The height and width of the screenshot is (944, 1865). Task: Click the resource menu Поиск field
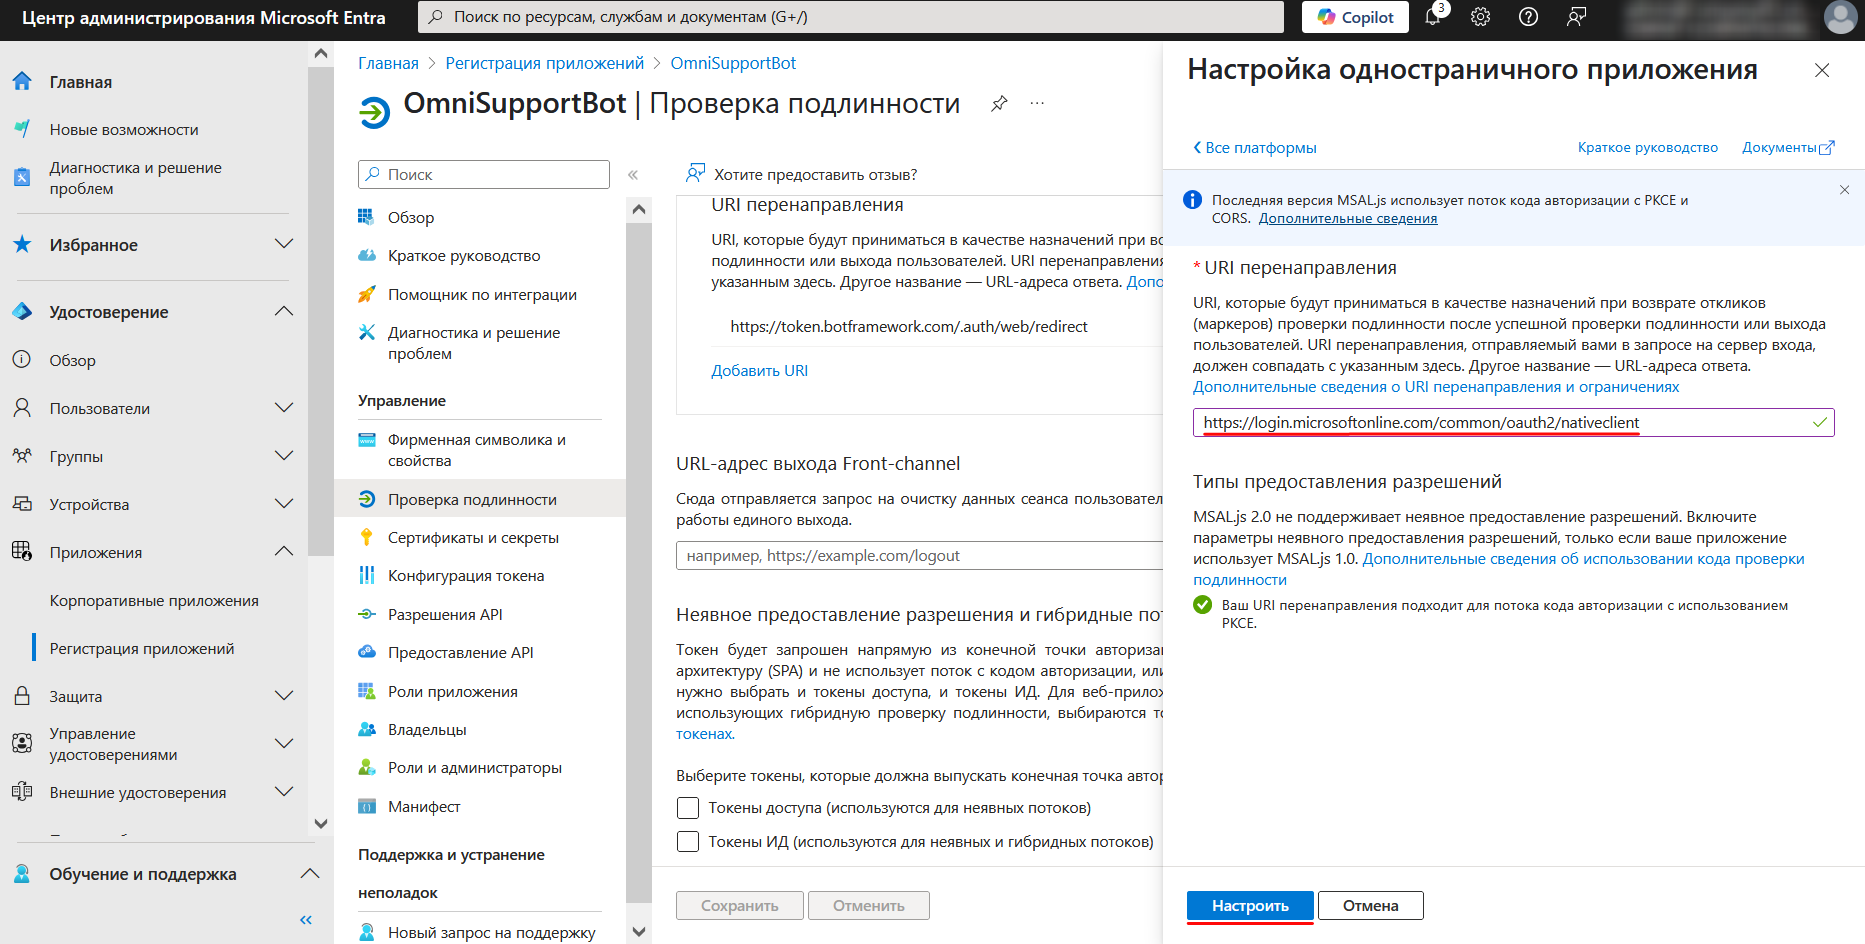coord(484,174)
